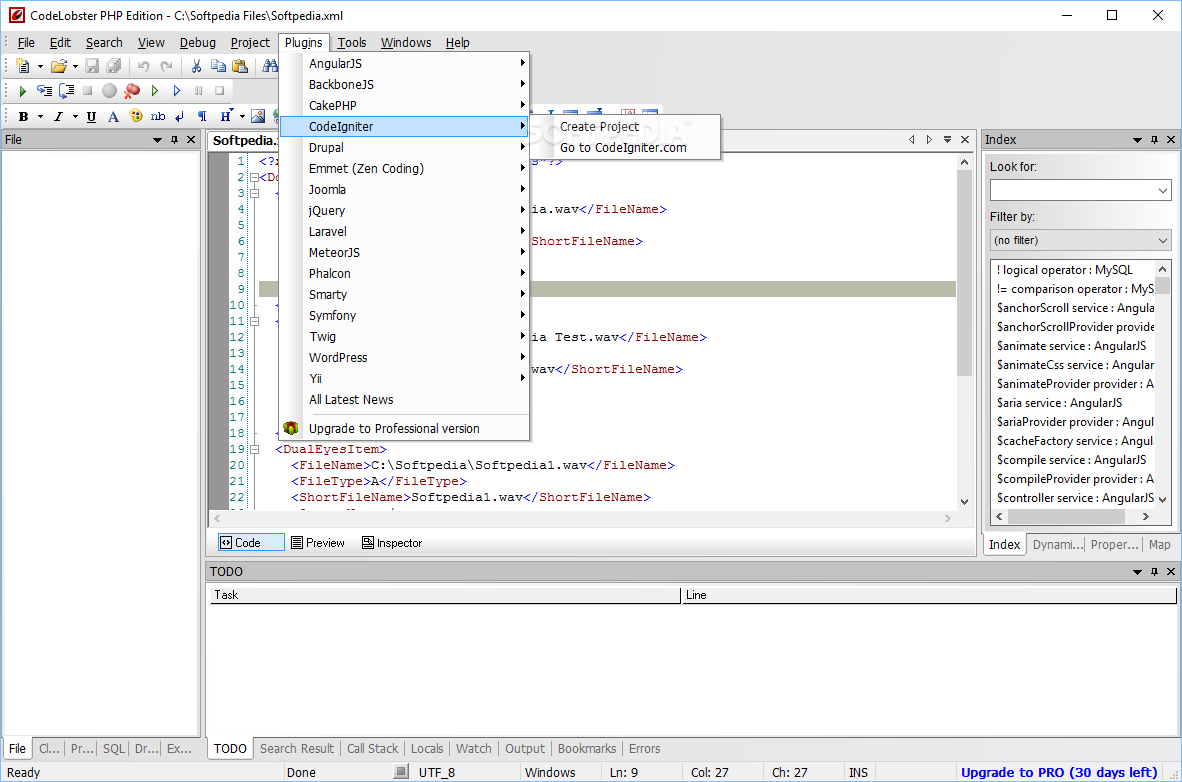Remove all breakpoints with the red X icon
This screenshot has width=1182, height=782.
(x=132, y=91)
